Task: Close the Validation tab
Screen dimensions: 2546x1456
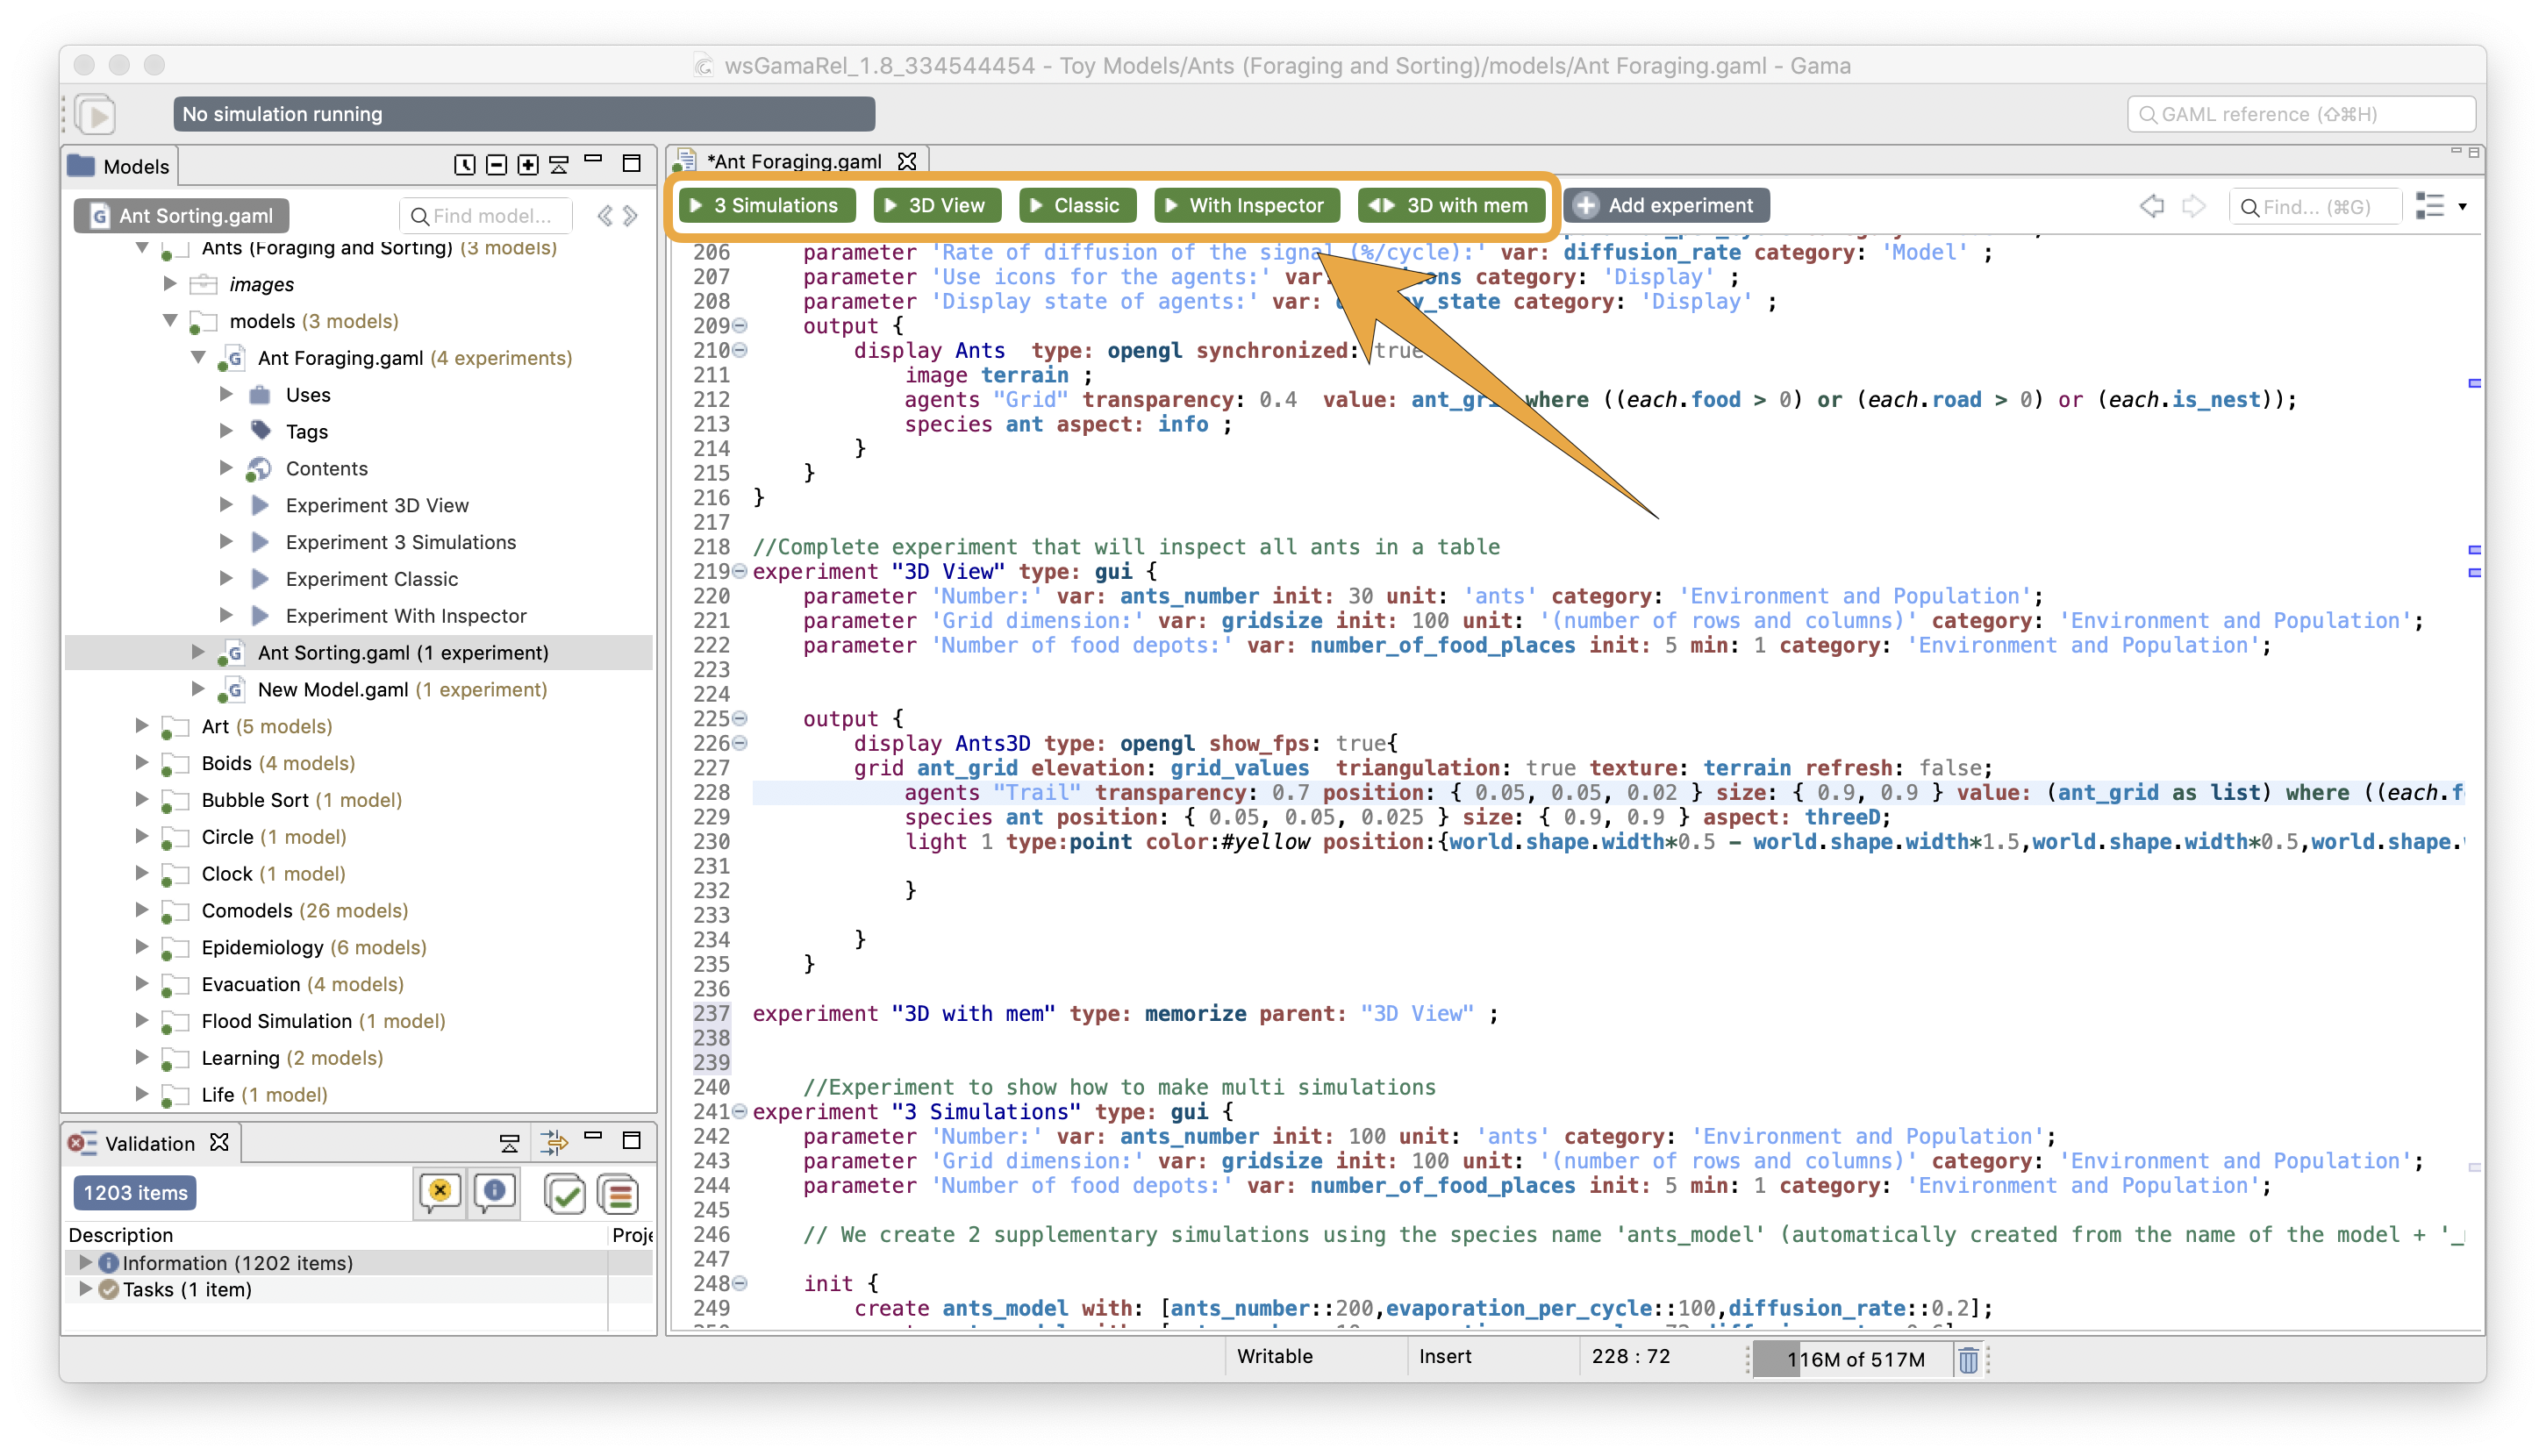Action: [x=219, y=1142]
